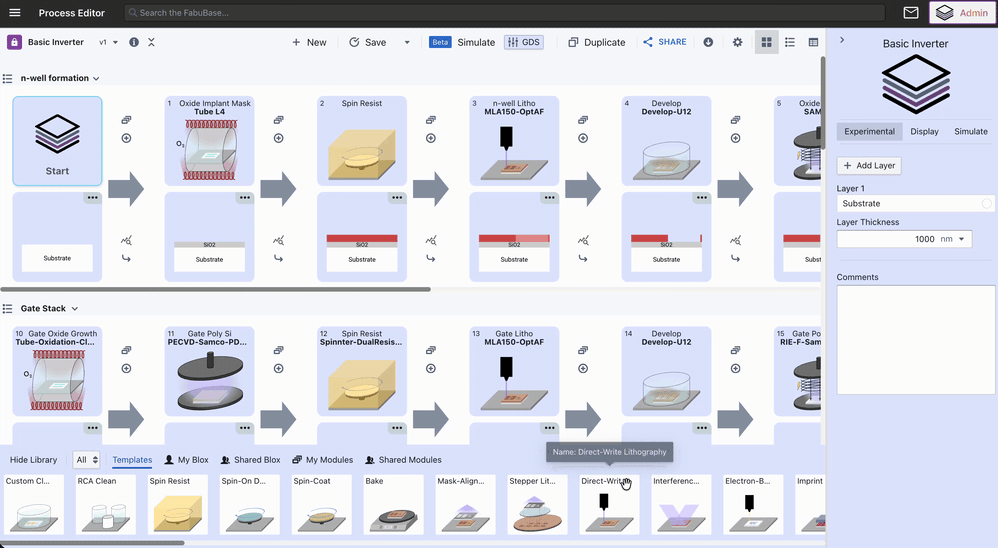Select Direct-Write Lithography template thumbnail
This screenshot has height=548, width=998.
[609, 503]
